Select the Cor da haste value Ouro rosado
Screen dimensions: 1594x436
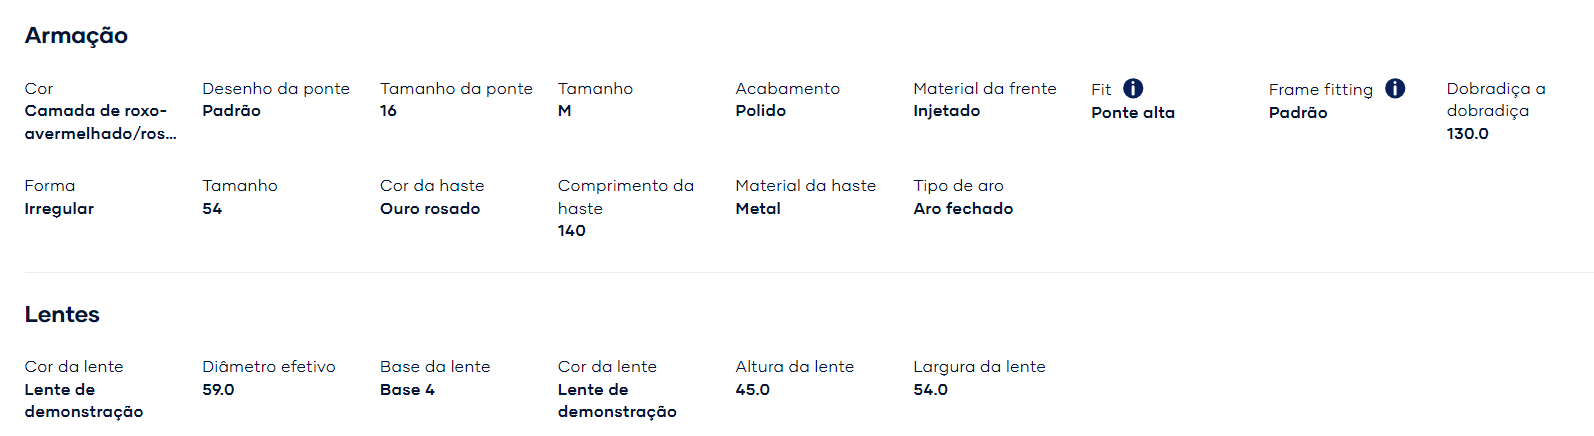(430, 209)
